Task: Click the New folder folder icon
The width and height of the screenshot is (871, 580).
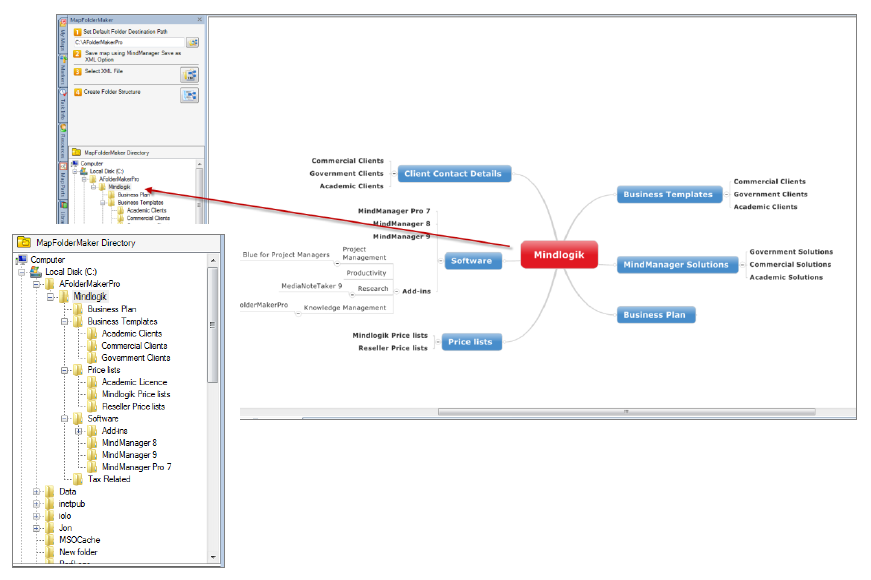Action: 50,552
